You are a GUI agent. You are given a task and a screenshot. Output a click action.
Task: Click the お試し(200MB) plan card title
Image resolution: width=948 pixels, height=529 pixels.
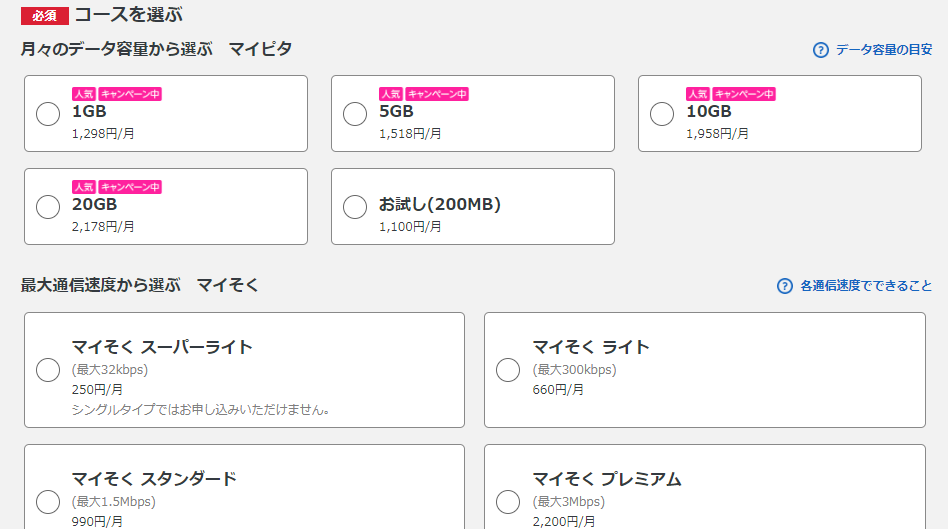coord(440,204)
